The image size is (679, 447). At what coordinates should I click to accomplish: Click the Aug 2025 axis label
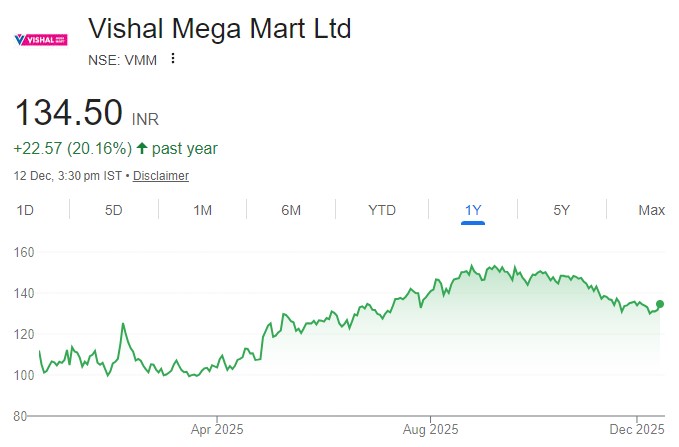(431, 429)
